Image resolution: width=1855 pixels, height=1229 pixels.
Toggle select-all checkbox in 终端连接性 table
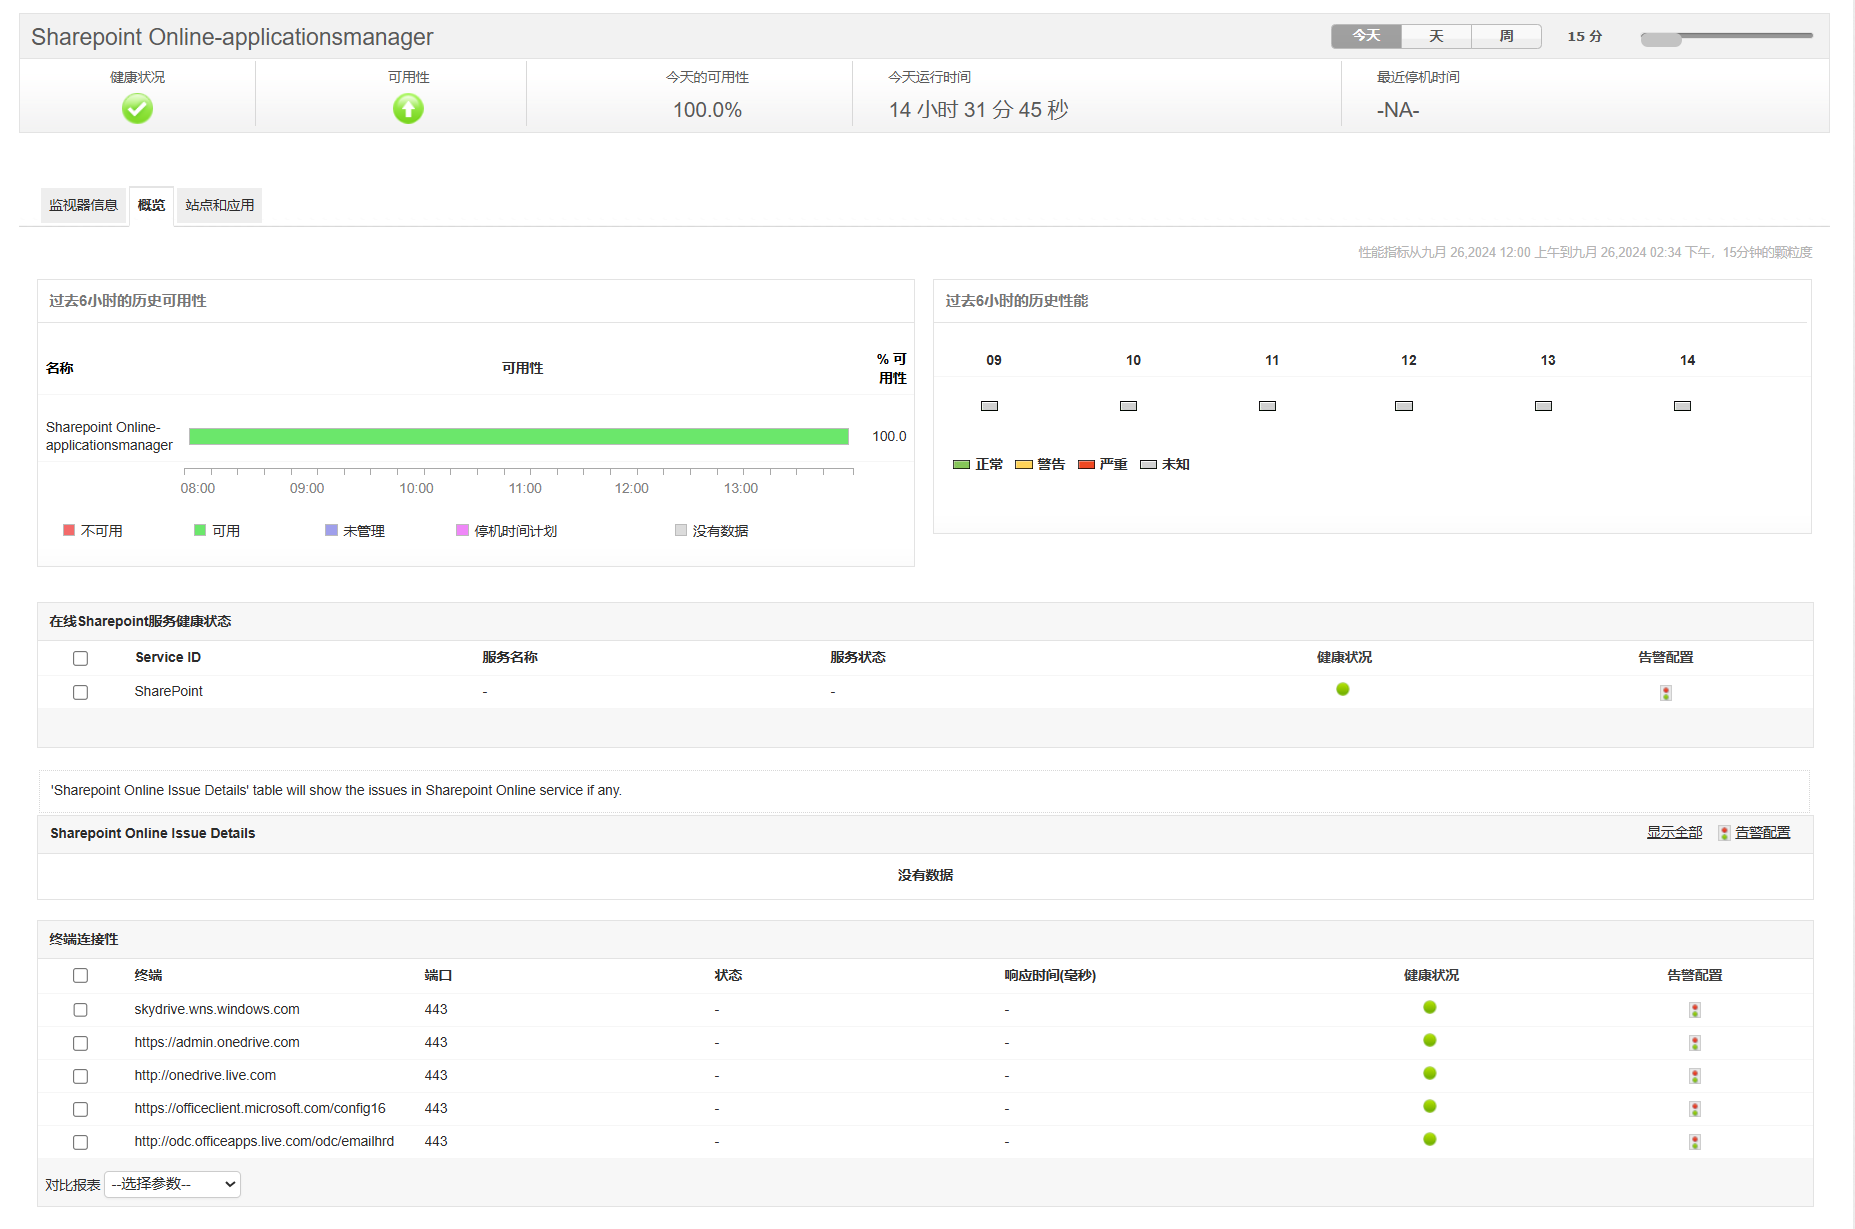[80, 976]
